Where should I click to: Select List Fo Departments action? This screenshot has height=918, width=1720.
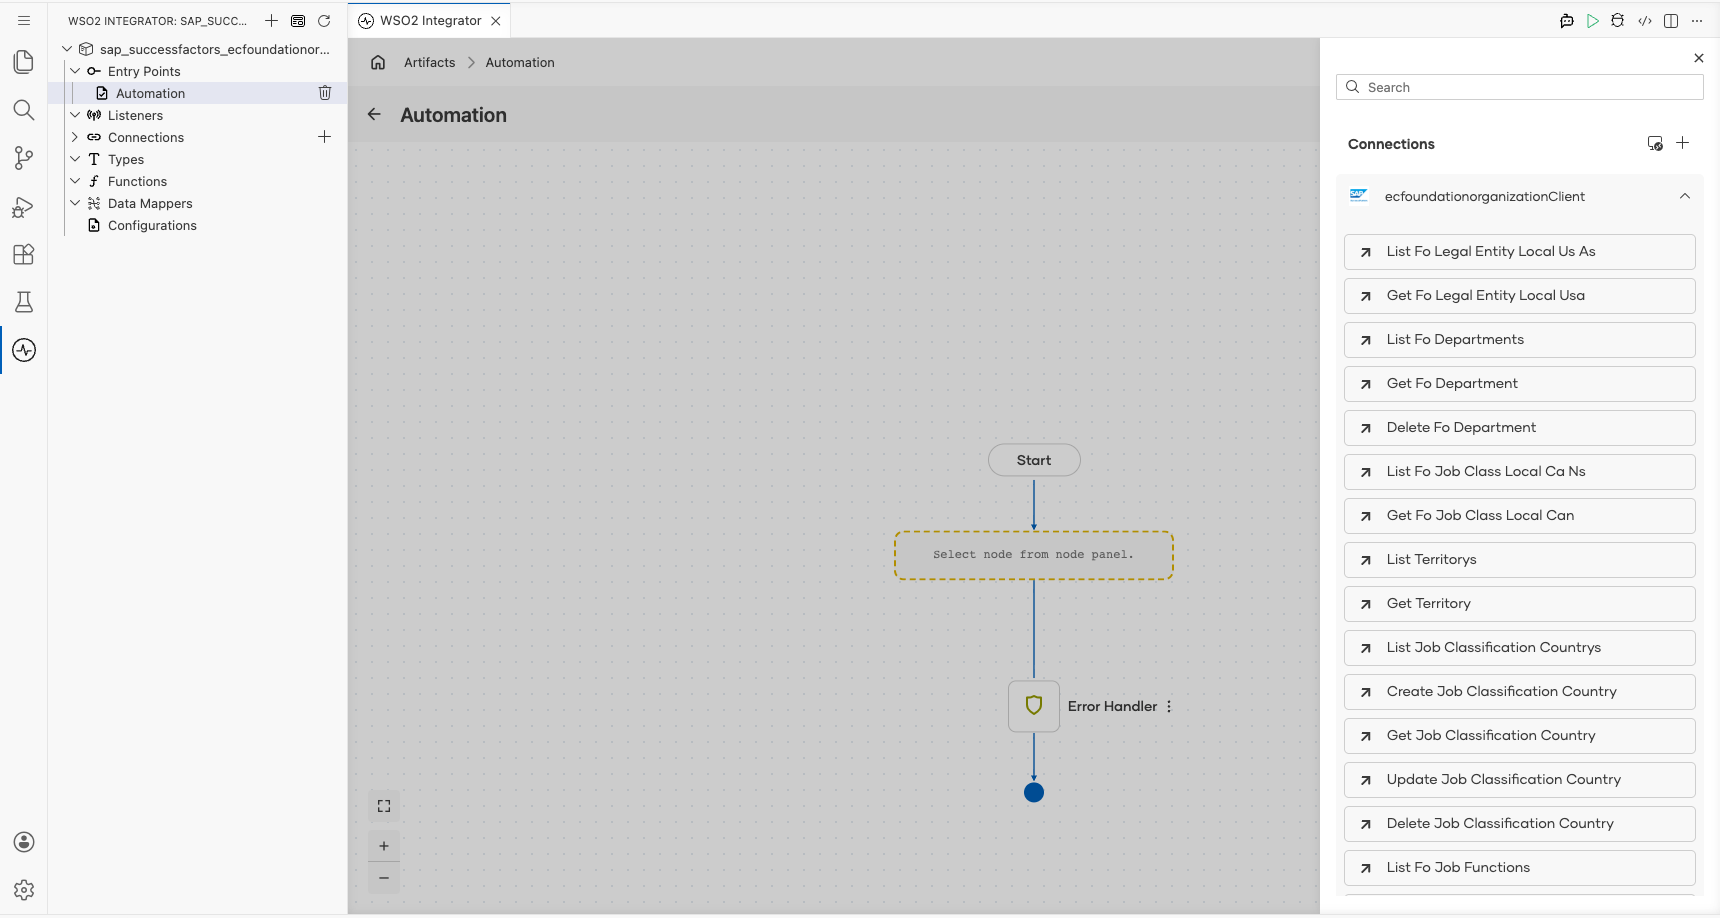click(1520, 340)
